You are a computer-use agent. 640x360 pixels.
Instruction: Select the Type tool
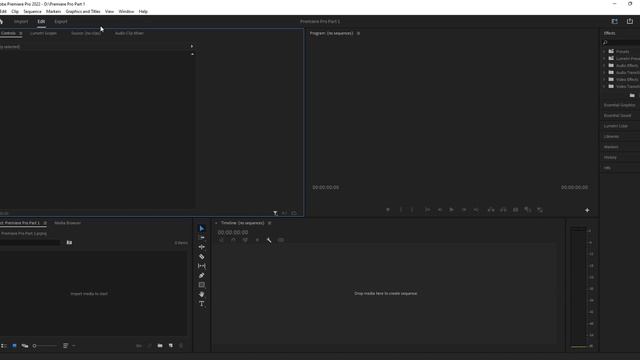(202, 304)
